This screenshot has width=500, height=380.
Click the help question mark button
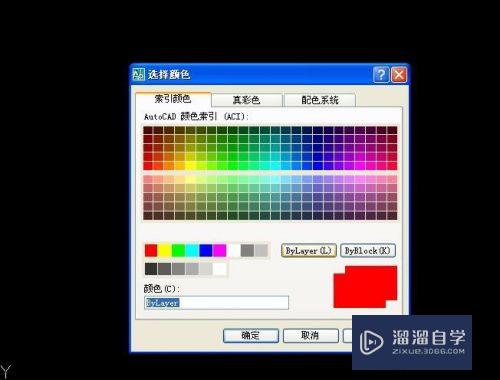[x=381, y=74]
